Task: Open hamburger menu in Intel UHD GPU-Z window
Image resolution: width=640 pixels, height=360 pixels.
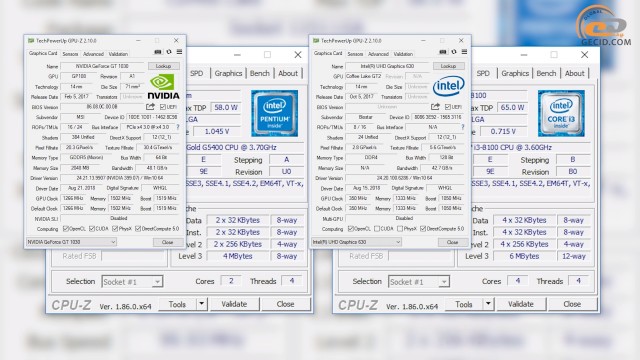Action: click(464, 52)
